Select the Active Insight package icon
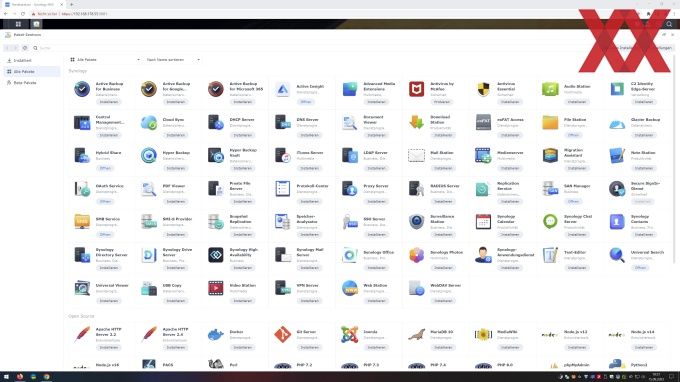680x382 pixels. click(x=283, y=89)
